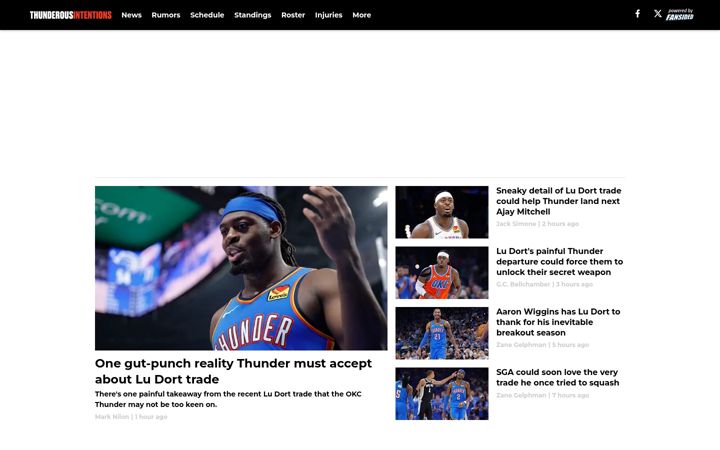Open 'SGA could soon love the very trade' article
Viewport: 720px width, 450px height.
click(x=557, y=377)
